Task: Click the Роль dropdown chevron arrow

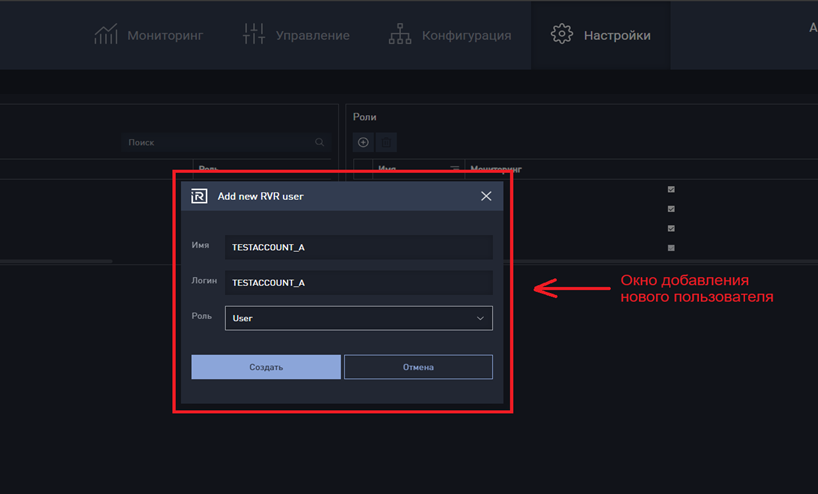Action: (480, 318)
